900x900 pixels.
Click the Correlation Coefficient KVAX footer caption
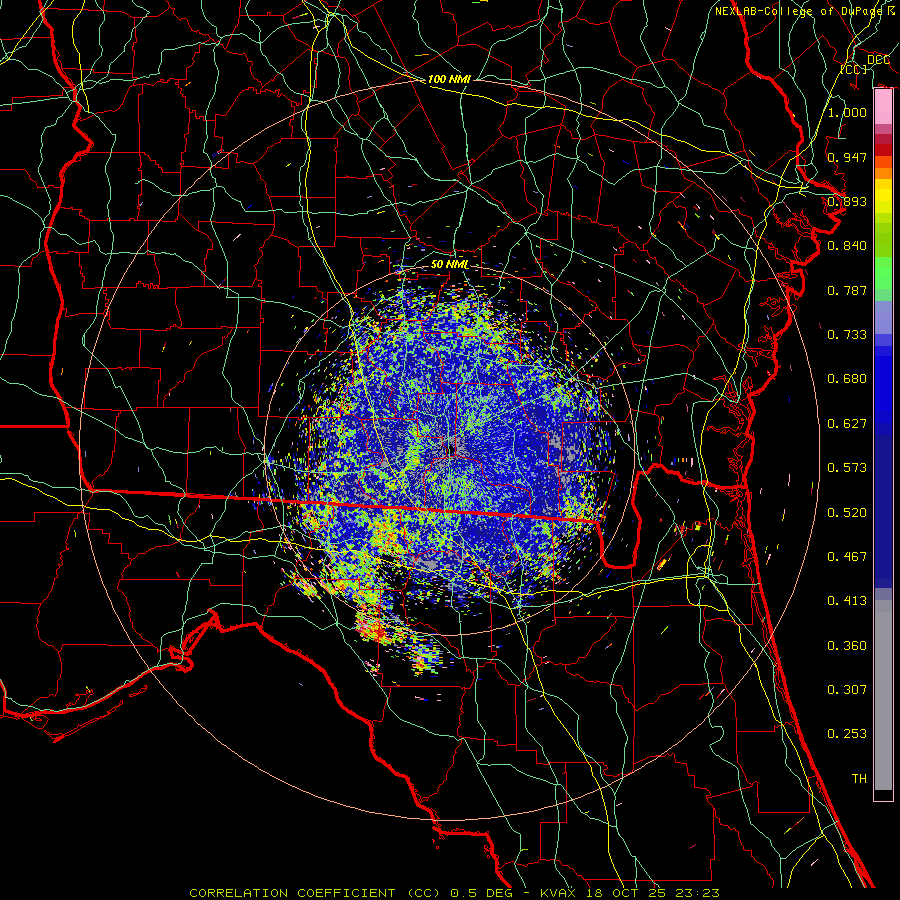point(454,893)
